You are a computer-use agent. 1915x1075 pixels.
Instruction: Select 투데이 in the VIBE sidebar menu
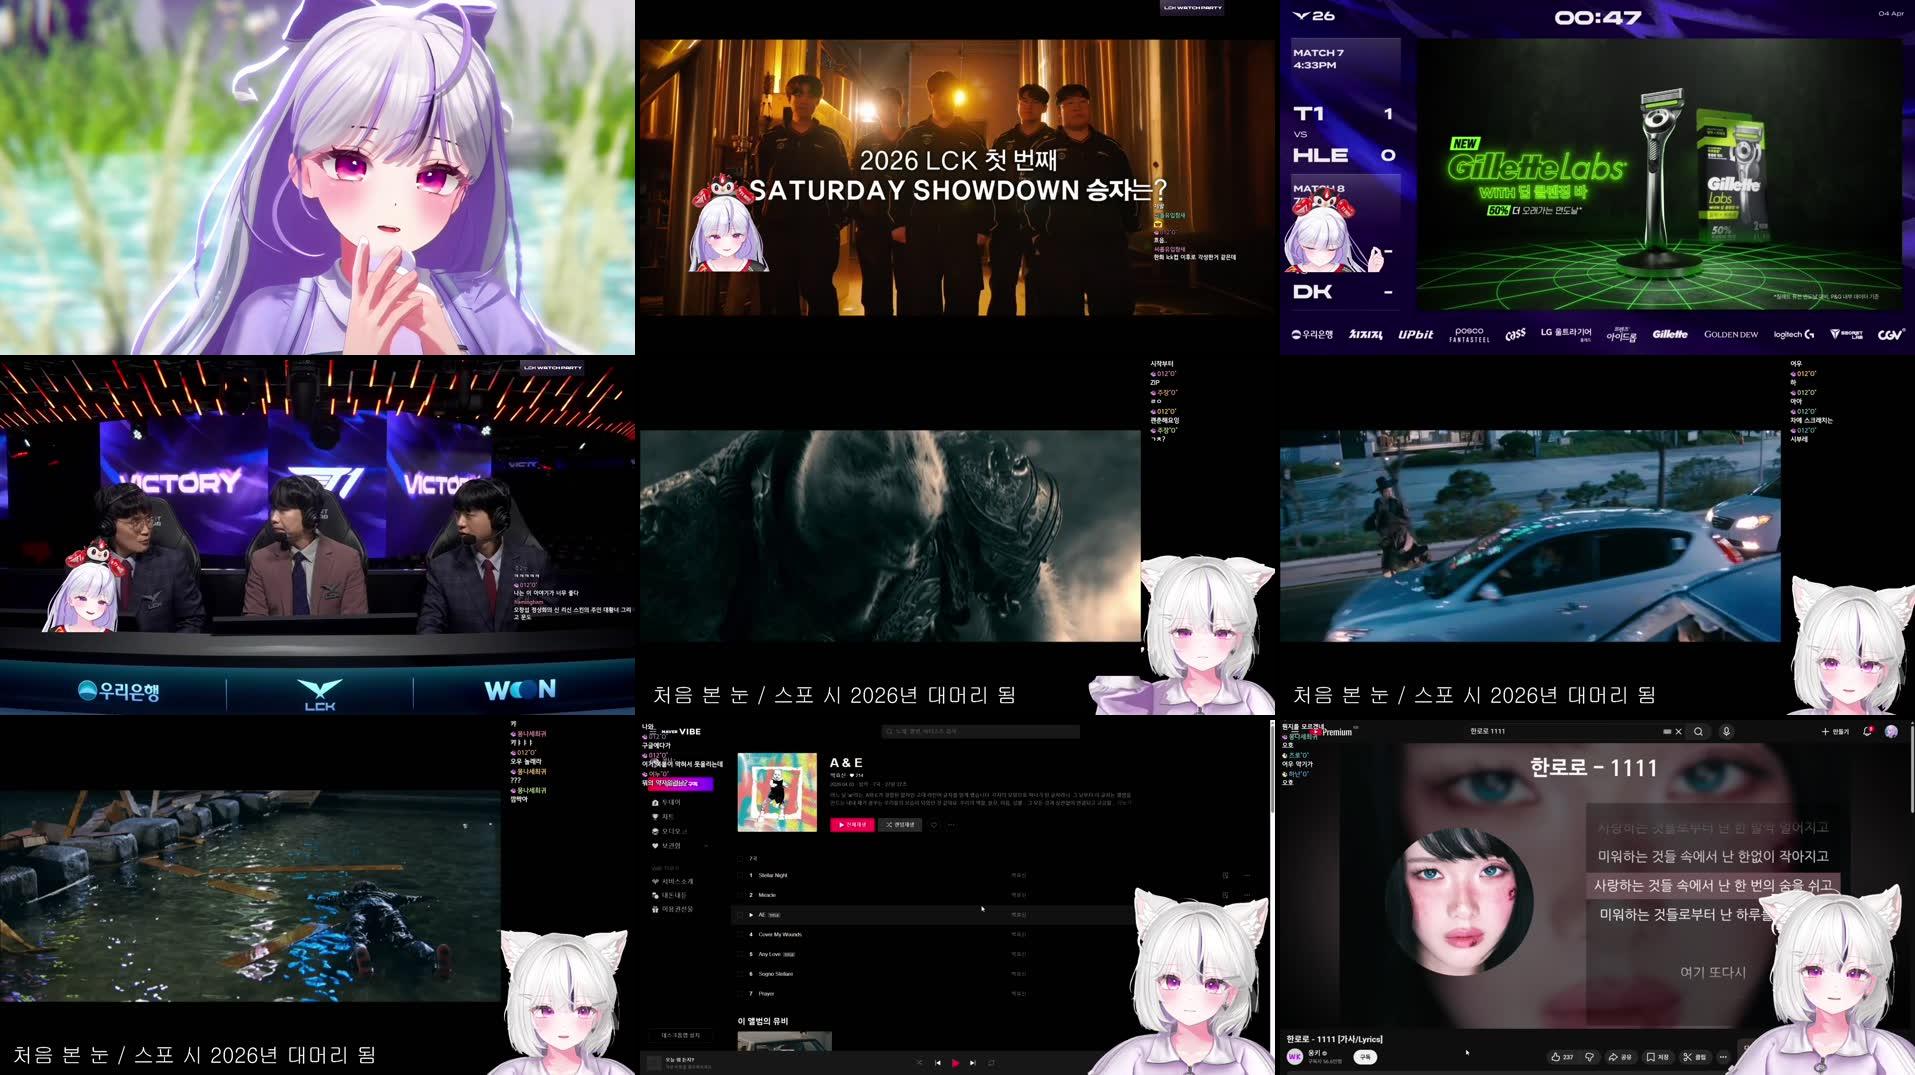click(666, 802)
